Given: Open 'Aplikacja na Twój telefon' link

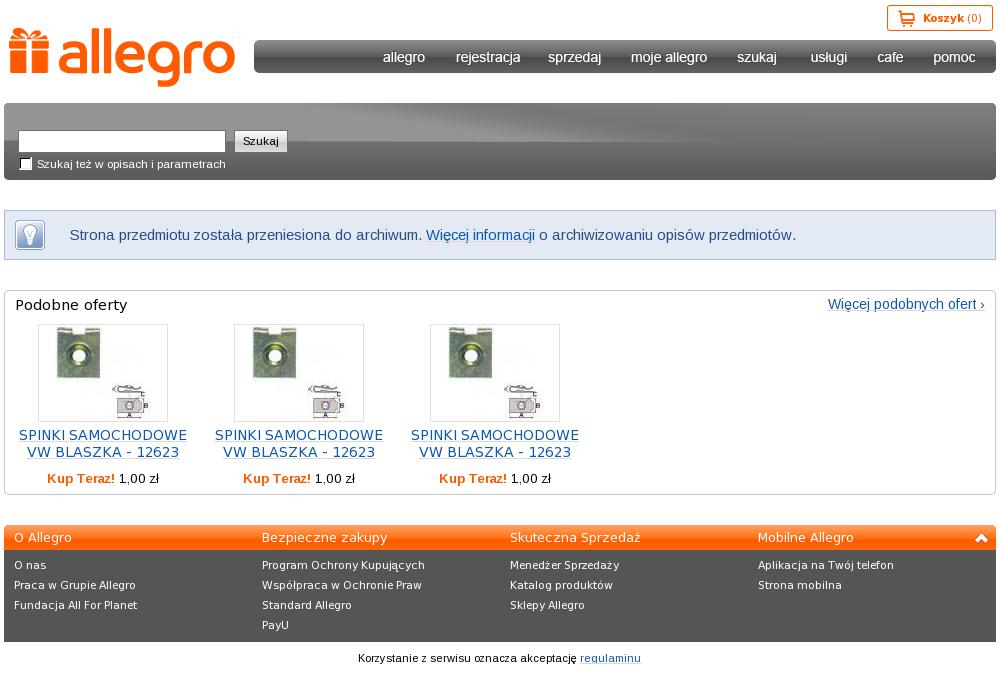Looking at the screenshot, I should pyautogui.click(x=825, y=565).
